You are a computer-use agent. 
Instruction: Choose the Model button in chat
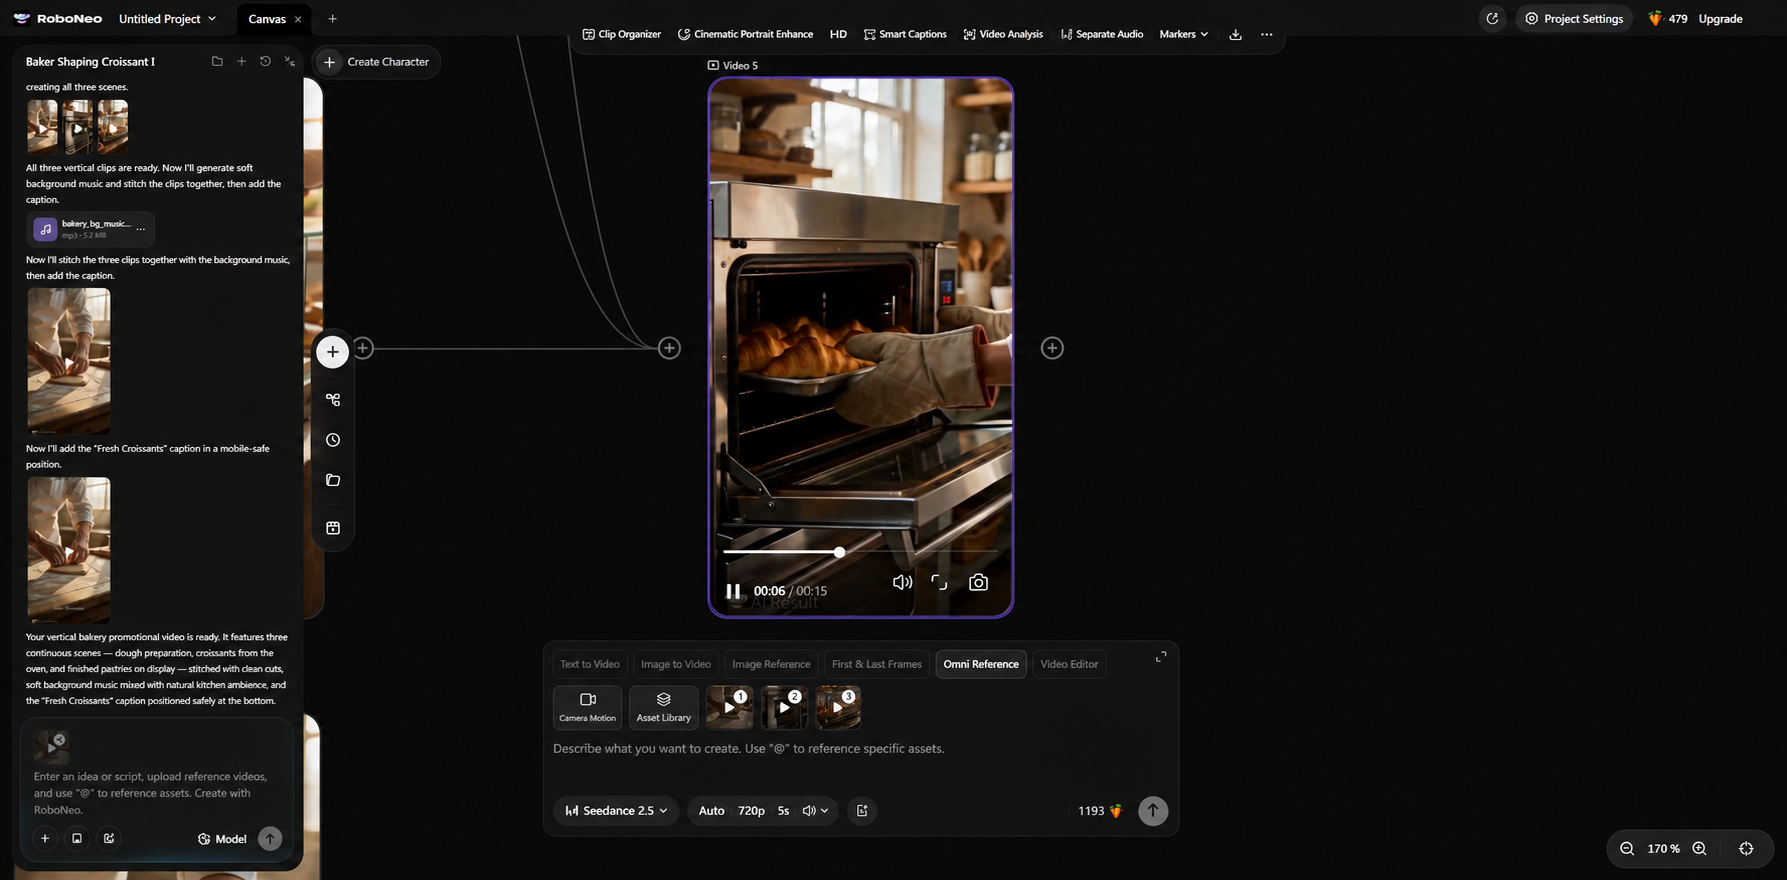click(222, 839)
